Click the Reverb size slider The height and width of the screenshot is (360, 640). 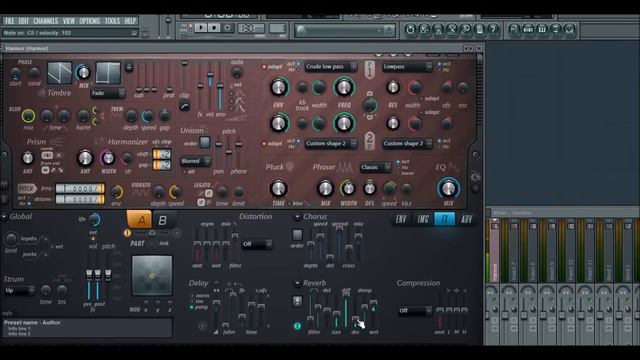pos(336,313)
